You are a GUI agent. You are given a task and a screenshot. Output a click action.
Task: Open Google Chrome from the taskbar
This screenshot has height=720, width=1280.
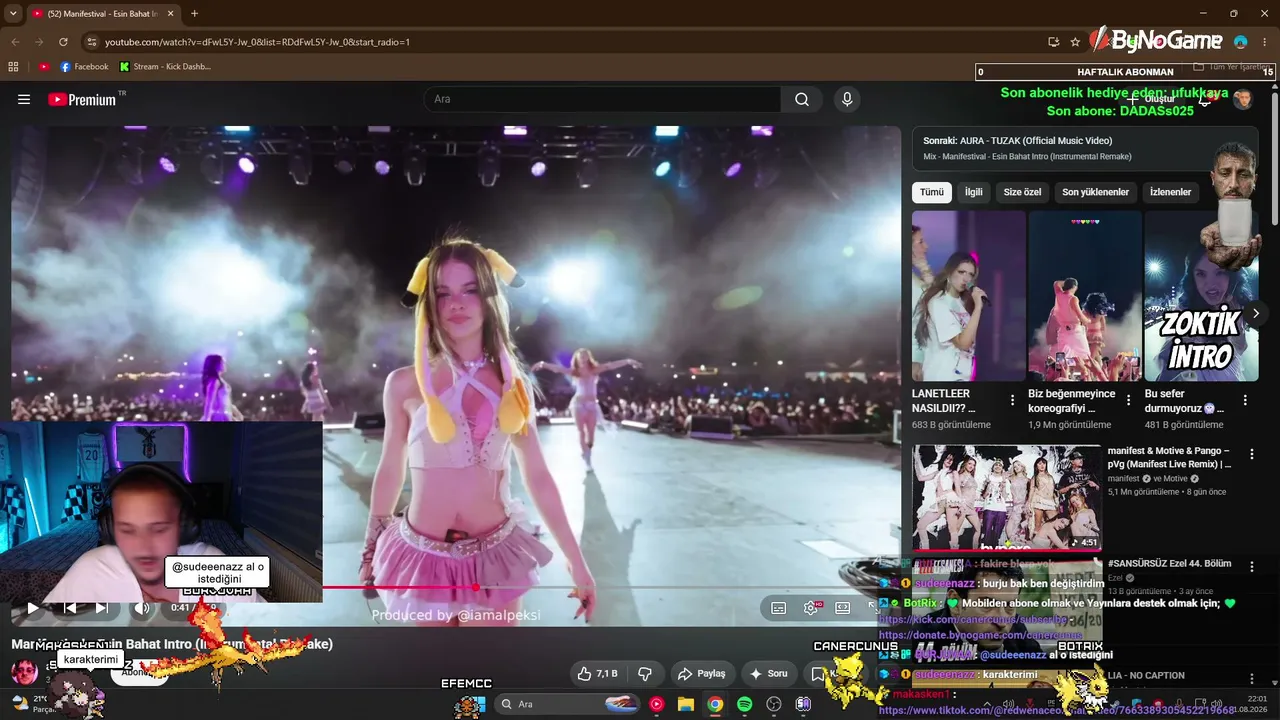click(715, 704)
